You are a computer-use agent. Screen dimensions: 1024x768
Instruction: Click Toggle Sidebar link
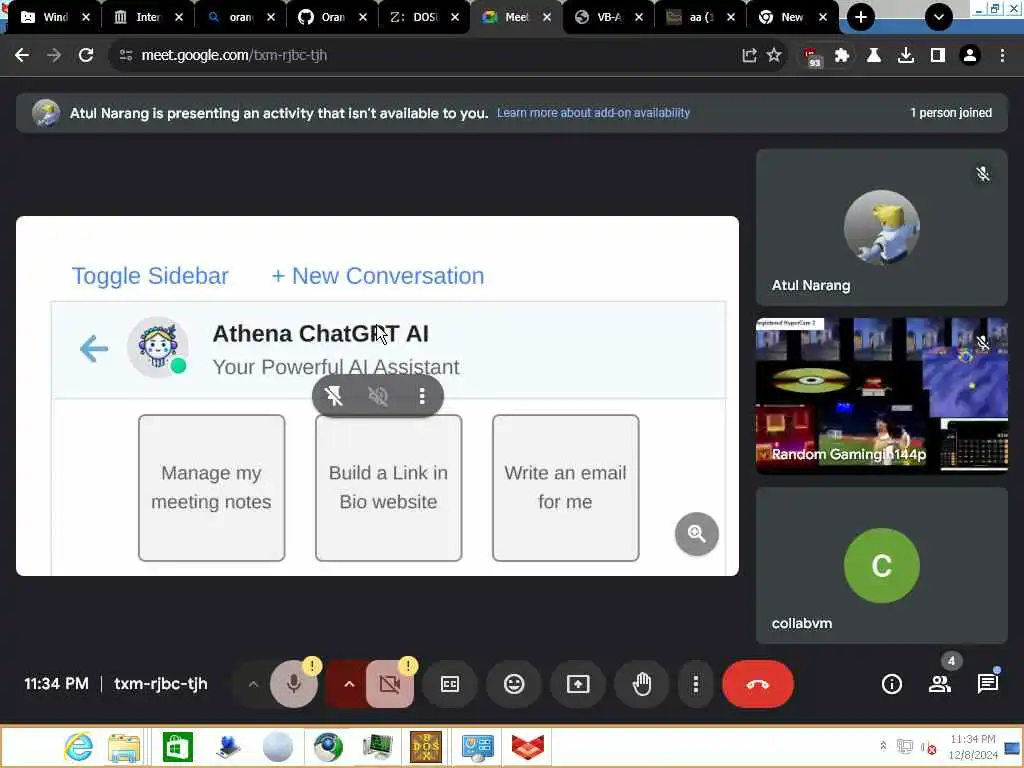pos(150,276)
